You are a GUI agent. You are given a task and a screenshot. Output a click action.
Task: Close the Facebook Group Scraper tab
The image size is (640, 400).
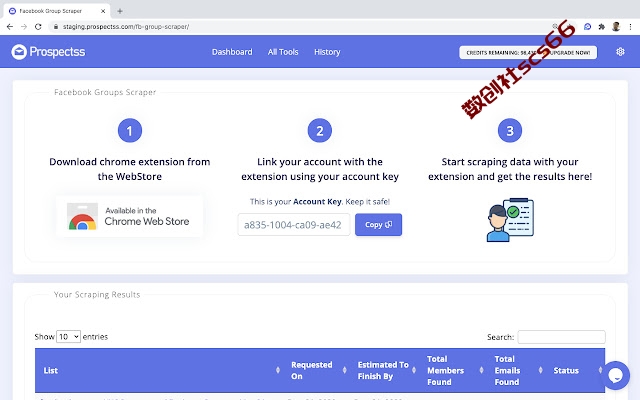tap(103, 11)
